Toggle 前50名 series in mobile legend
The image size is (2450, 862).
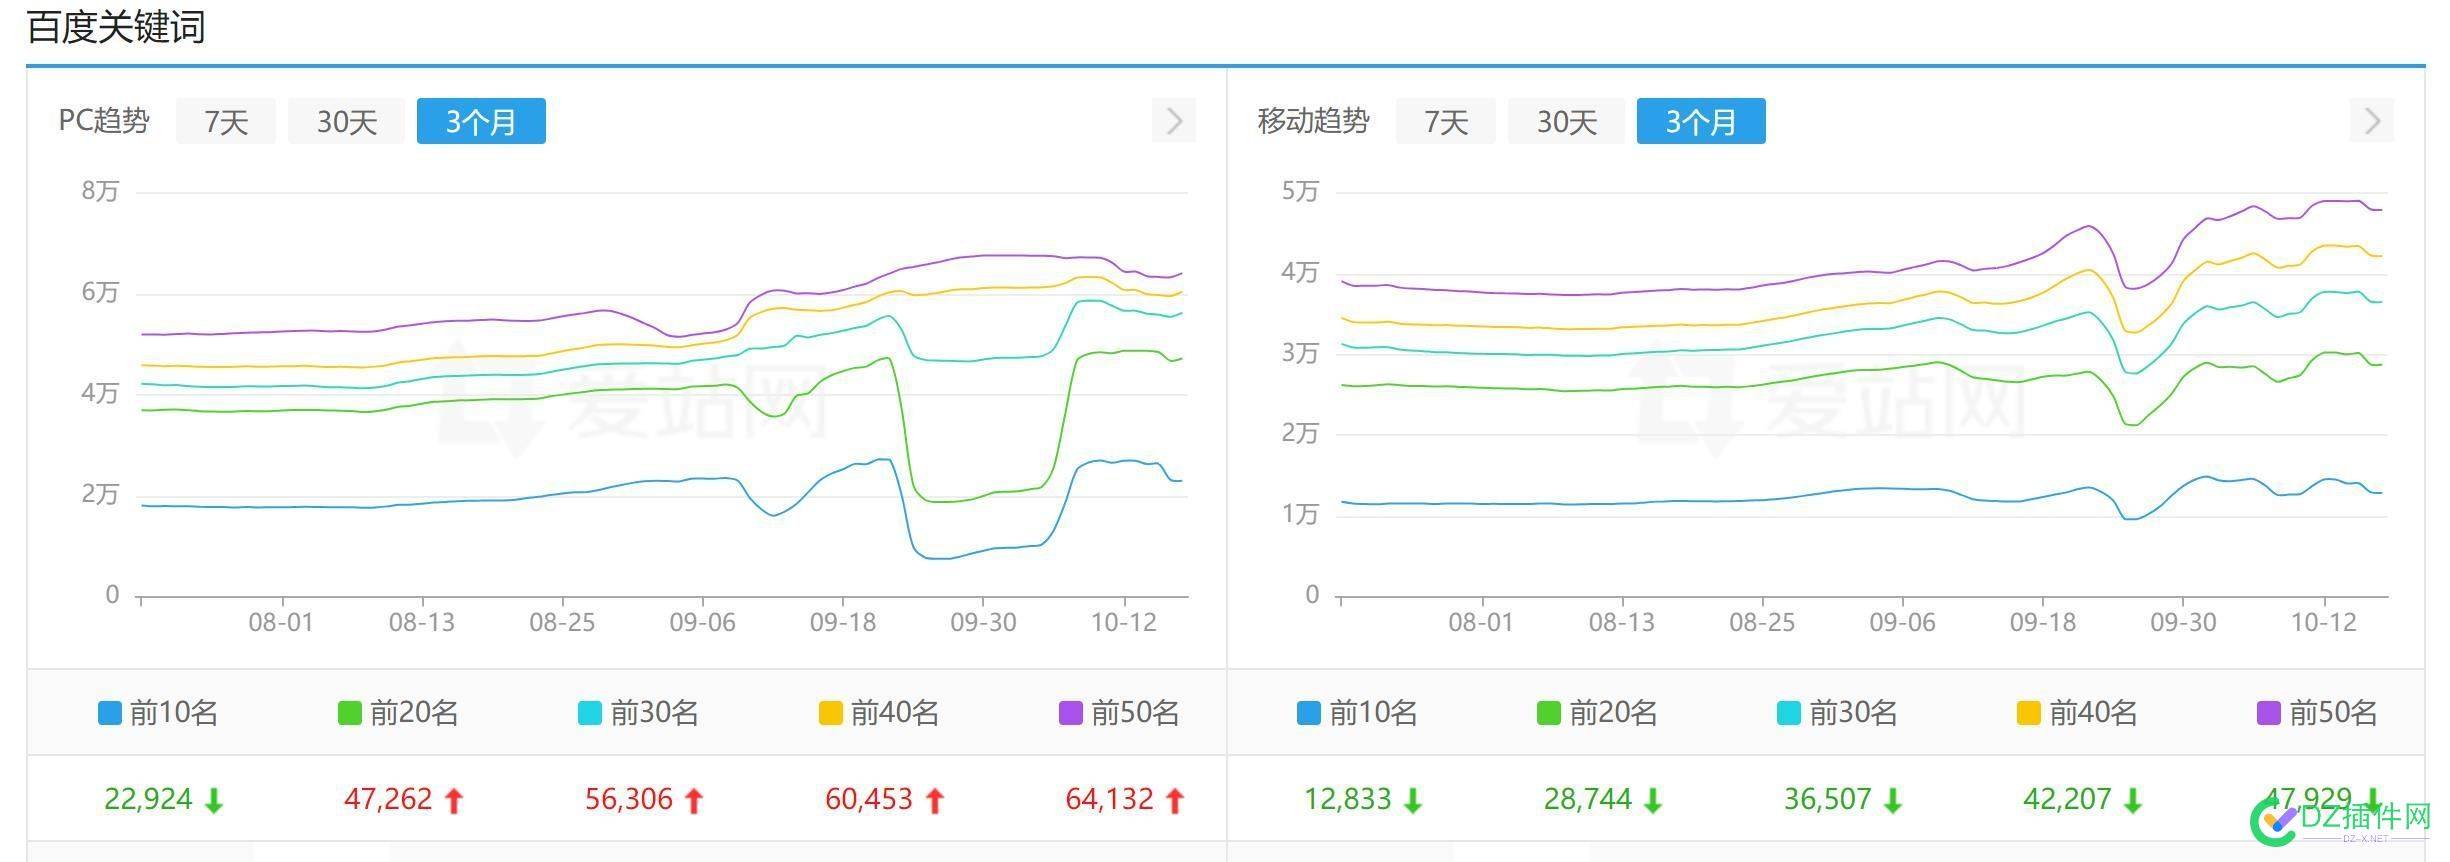[x=2317, y=713]
